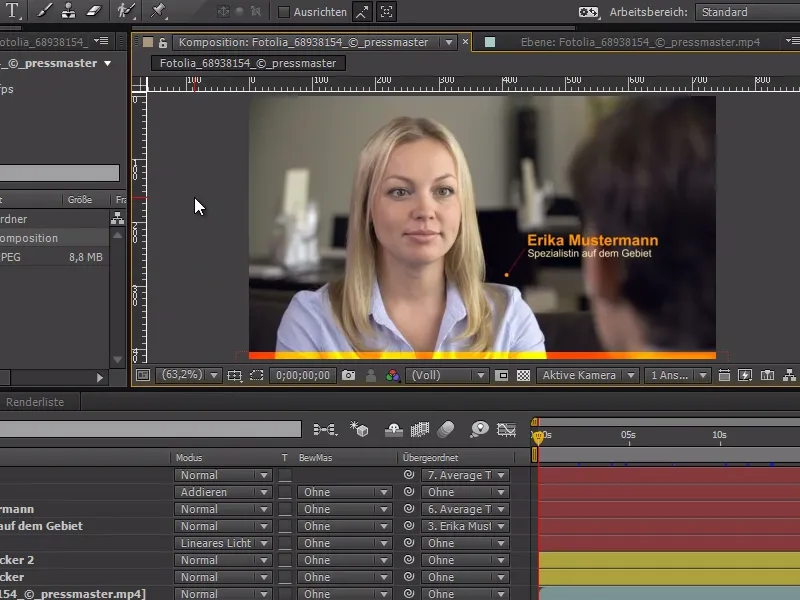Open the show channel RGB icon
The width and height of the screenshot is (800, 600).
click(392, 376)
